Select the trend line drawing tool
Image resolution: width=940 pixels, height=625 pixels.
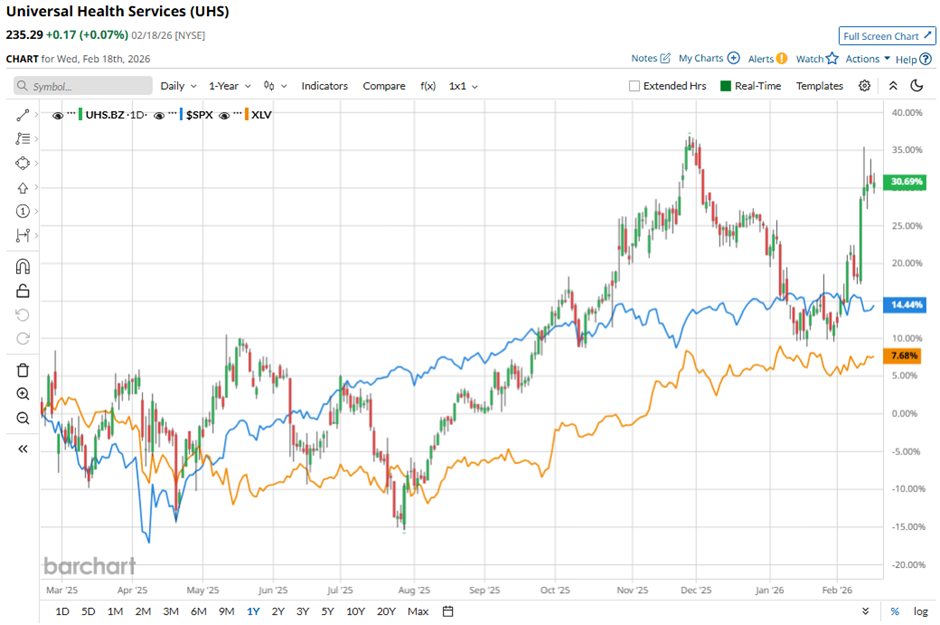(x=23, y=115)
